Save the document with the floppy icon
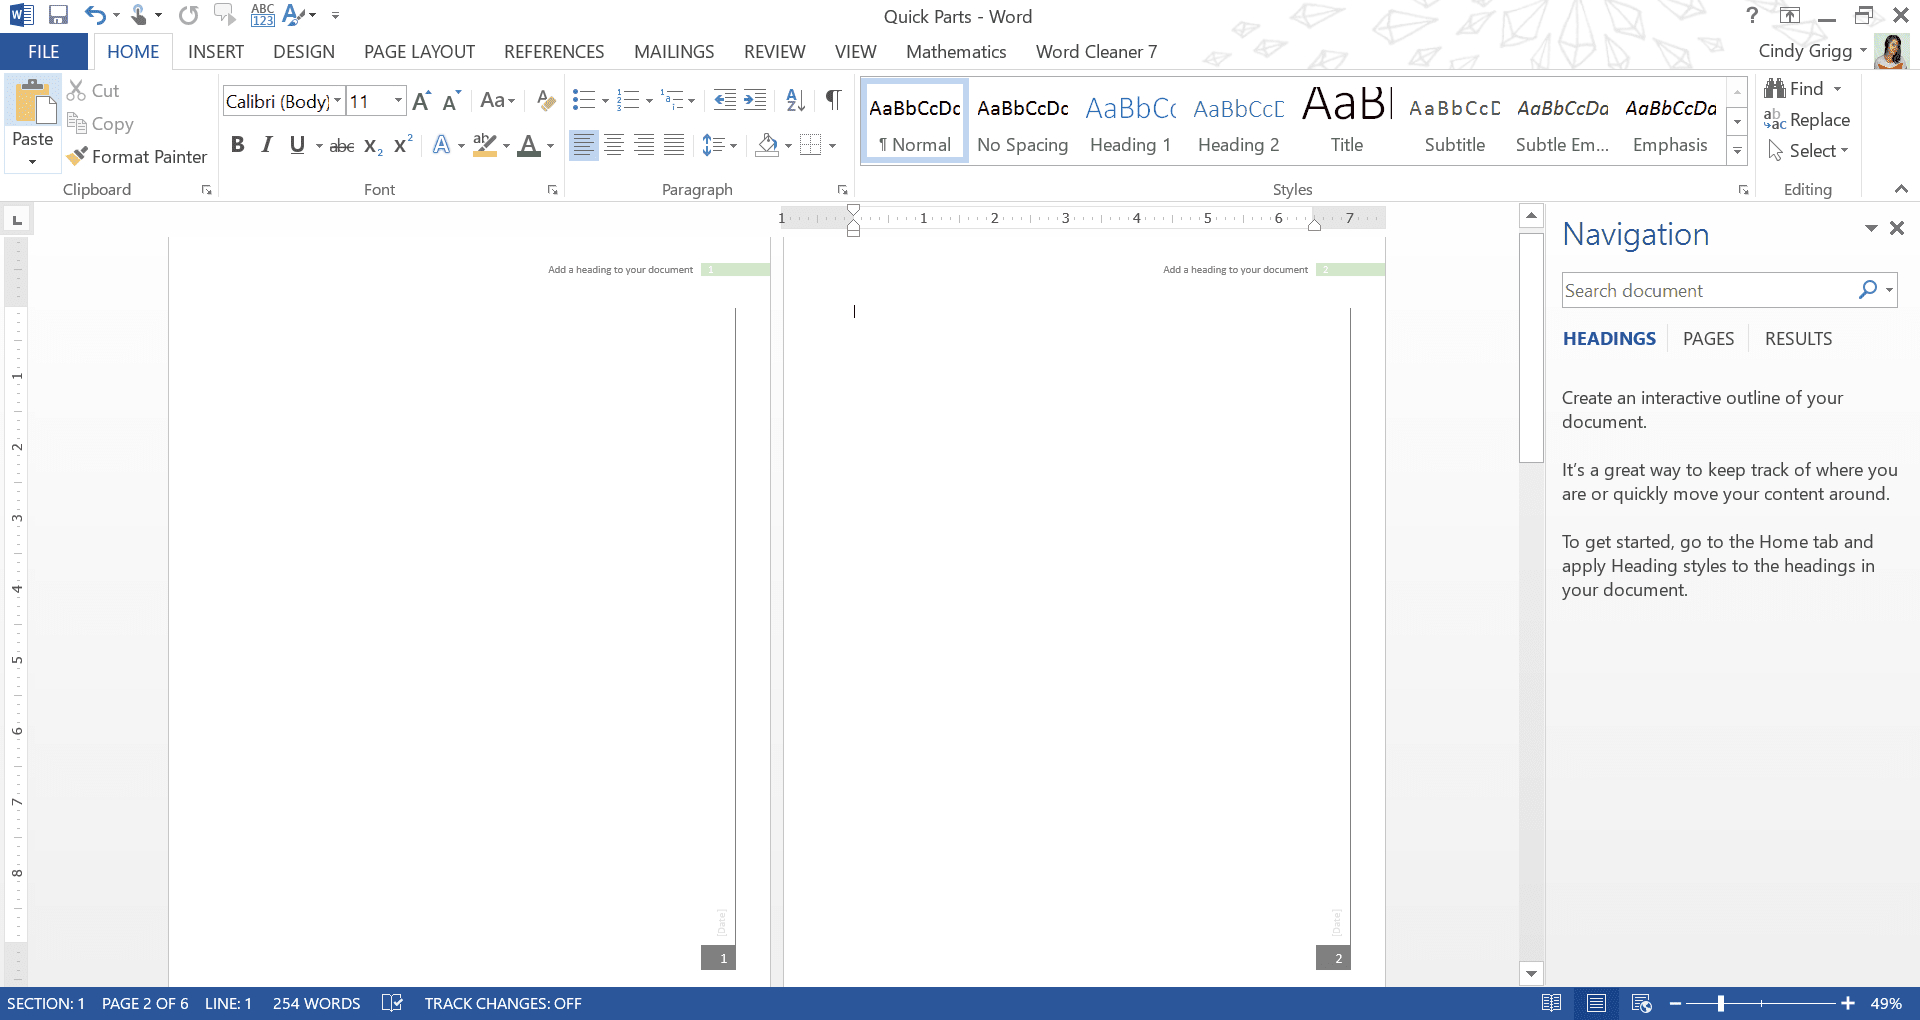The image size is (1920, 1020). [x=58, y=15]
